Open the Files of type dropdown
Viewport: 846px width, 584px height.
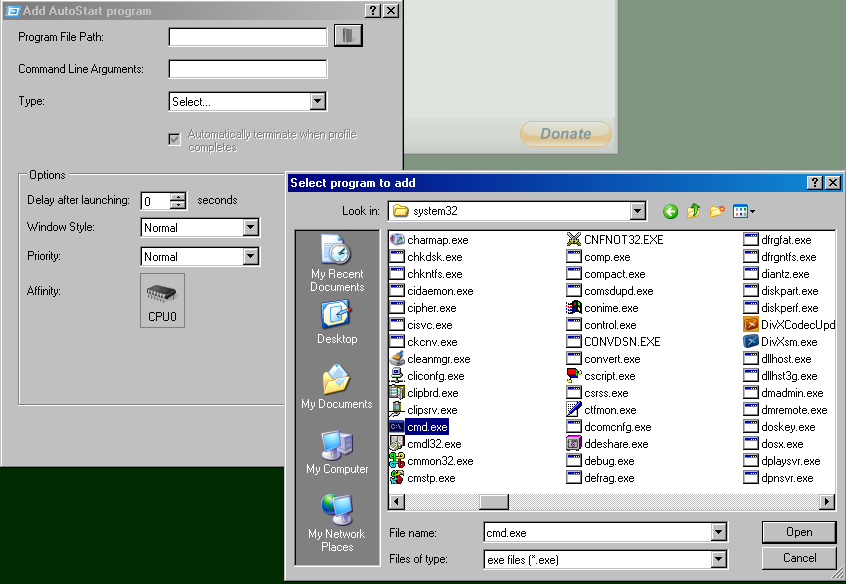718,560
